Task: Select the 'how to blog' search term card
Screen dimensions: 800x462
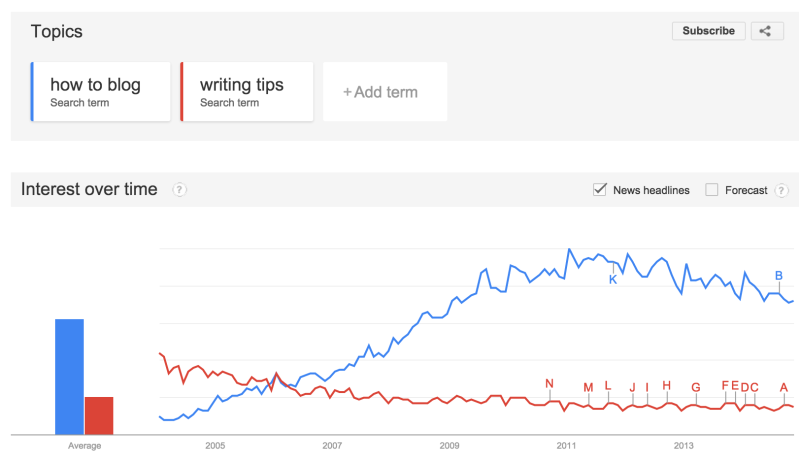Action: pos(101,92)
